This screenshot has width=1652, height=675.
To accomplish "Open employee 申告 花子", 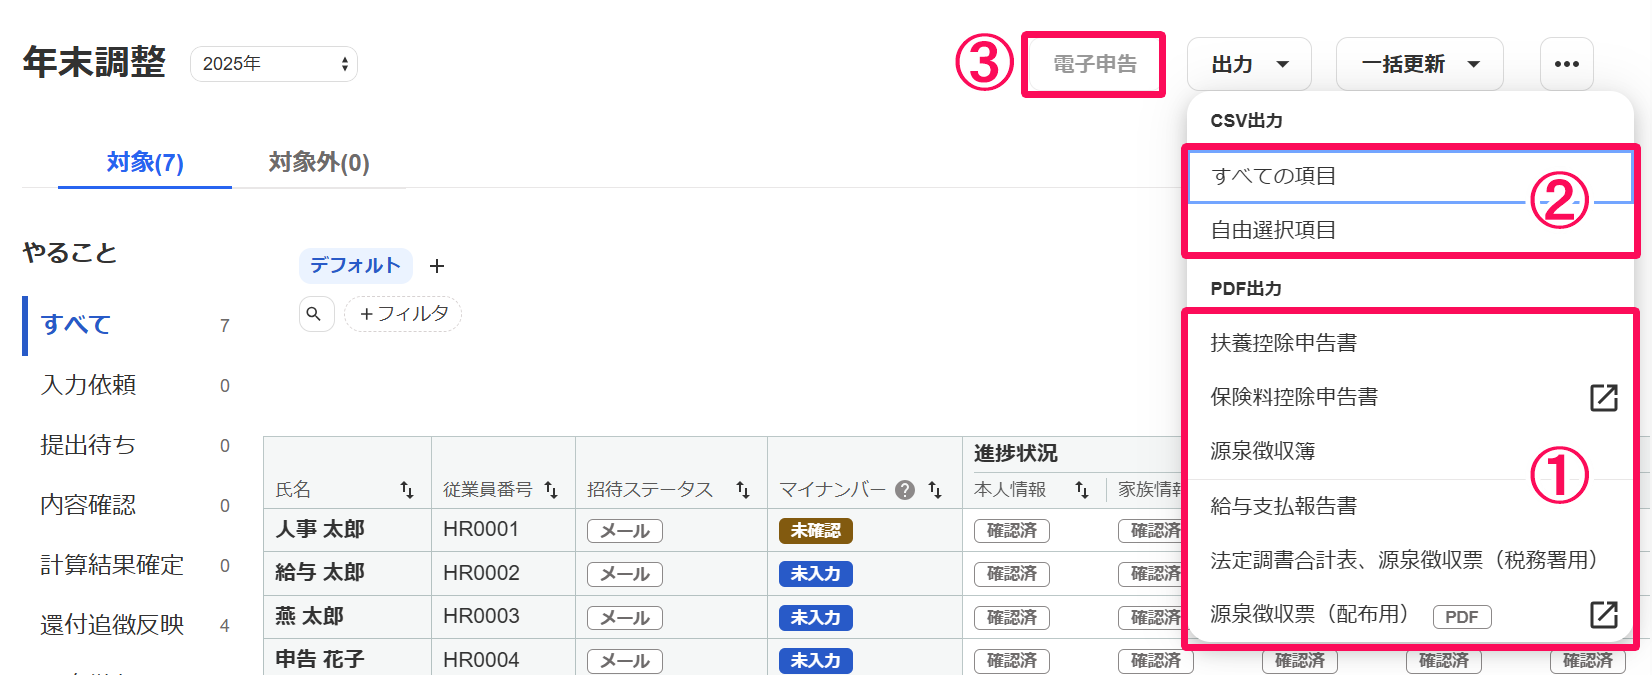I will point(320,659).
